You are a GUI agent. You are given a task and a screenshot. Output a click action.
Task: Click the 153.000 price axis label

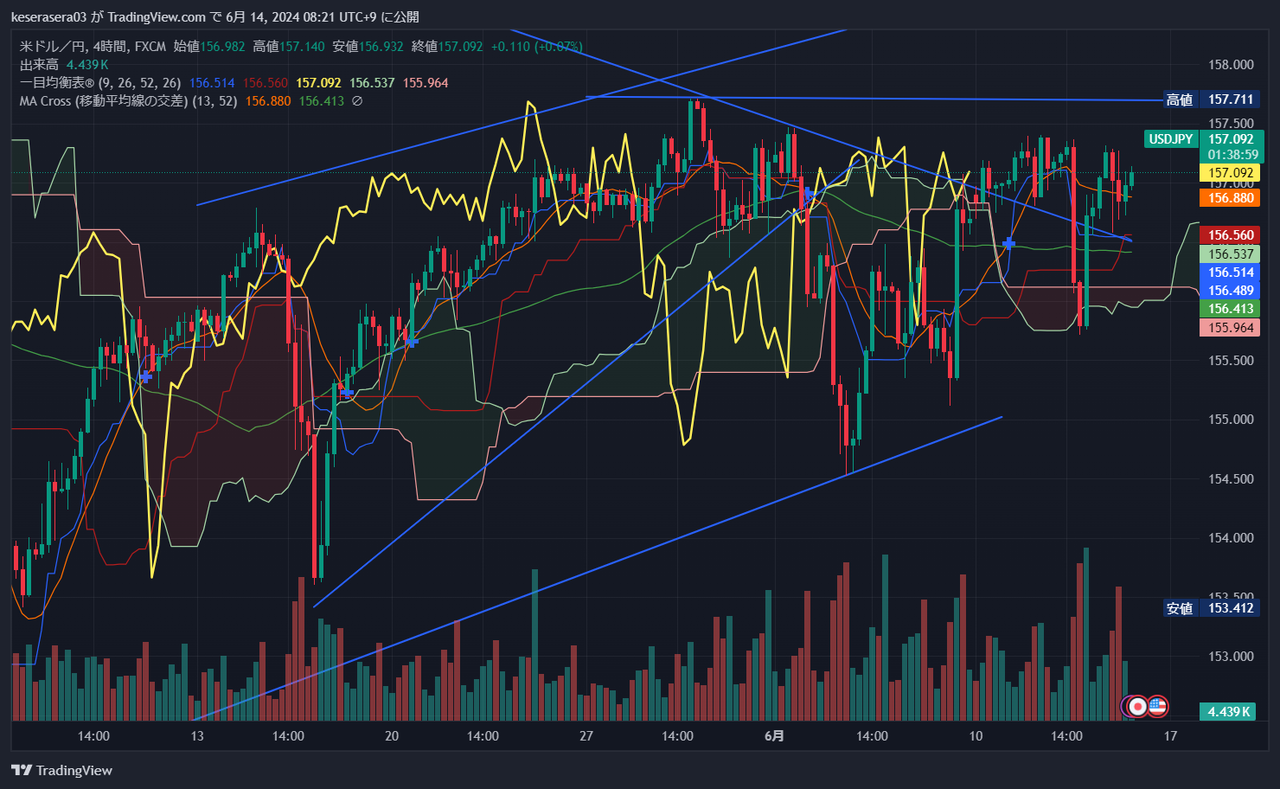pos(1231,657)
